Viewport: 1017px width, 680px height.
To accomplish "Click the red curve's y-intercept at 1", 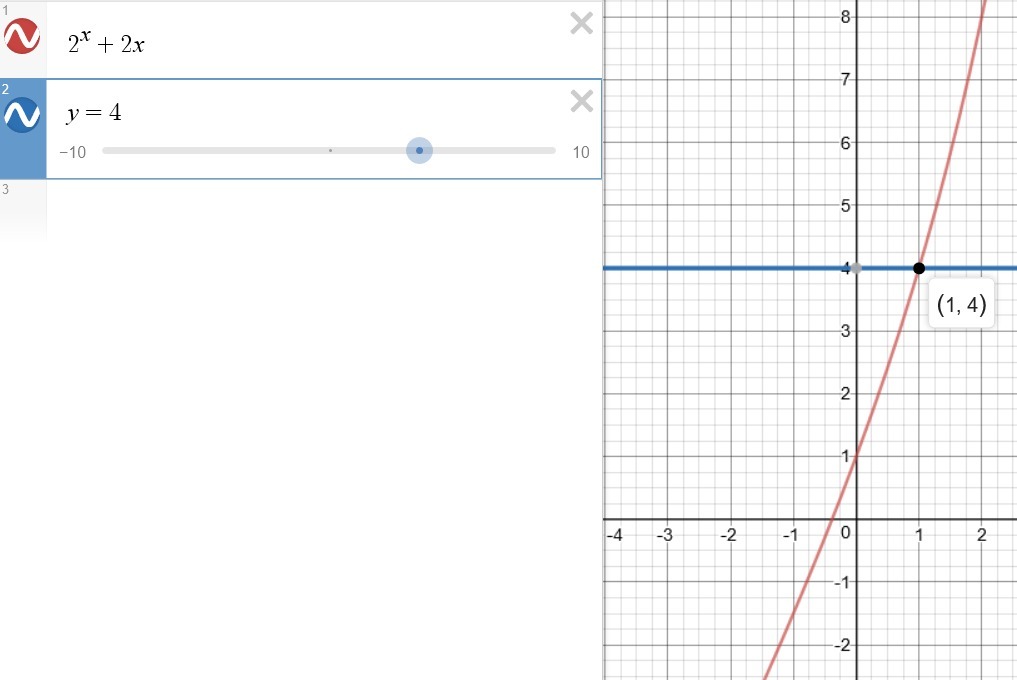I will point(856,457).
